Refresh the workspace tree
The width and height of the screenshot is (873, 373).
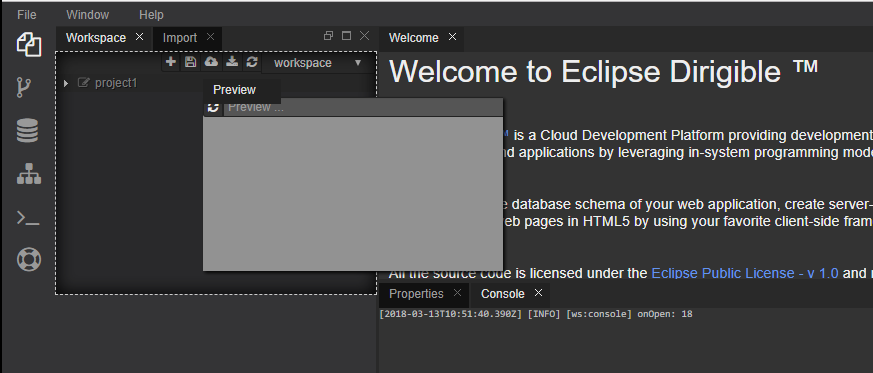252,62
